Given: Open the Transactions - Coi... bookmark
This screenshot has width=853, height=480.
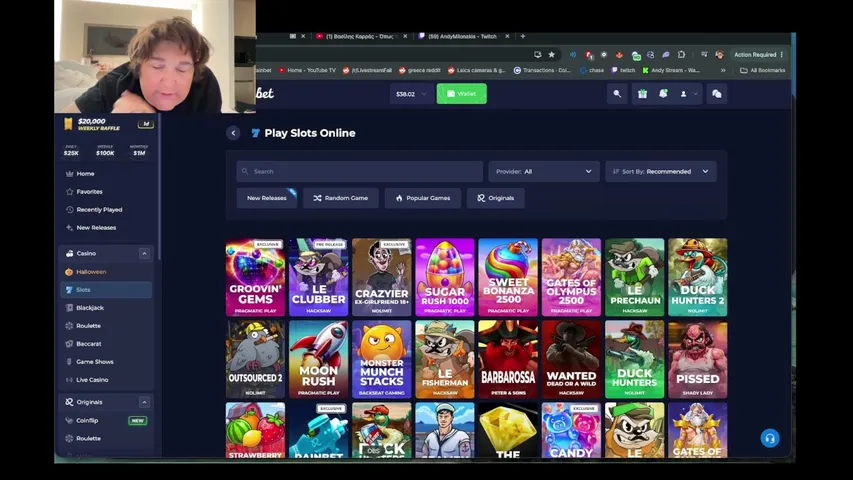Looking at the screenshot, I should click(542, 70).
